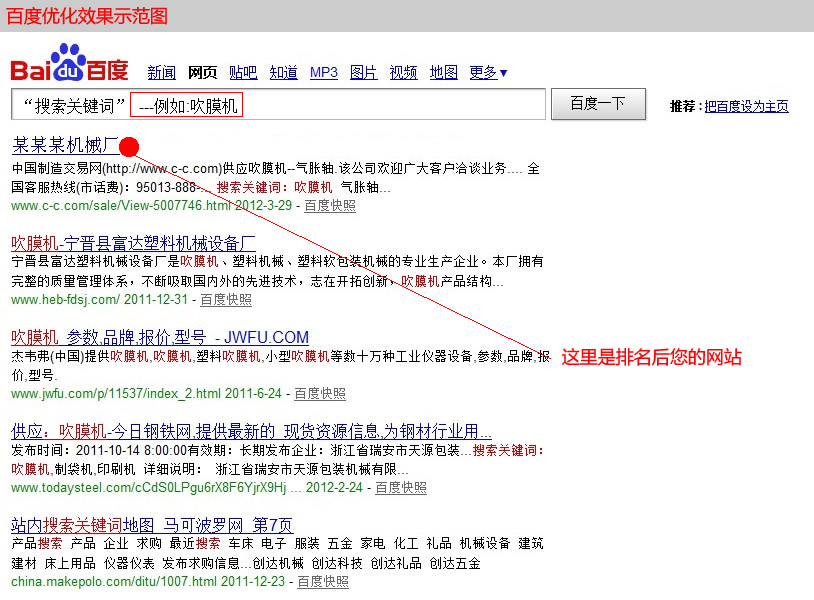
Task: Open 百度快照 for todaysteel.com result
Action: coord(401,487)
